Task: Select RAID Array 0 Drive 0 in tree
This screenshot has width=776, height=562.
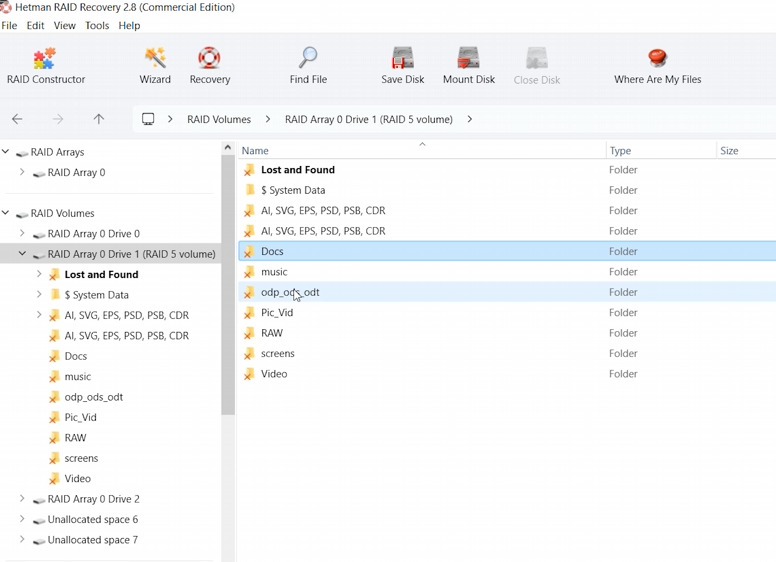Action: pos(94,234)
